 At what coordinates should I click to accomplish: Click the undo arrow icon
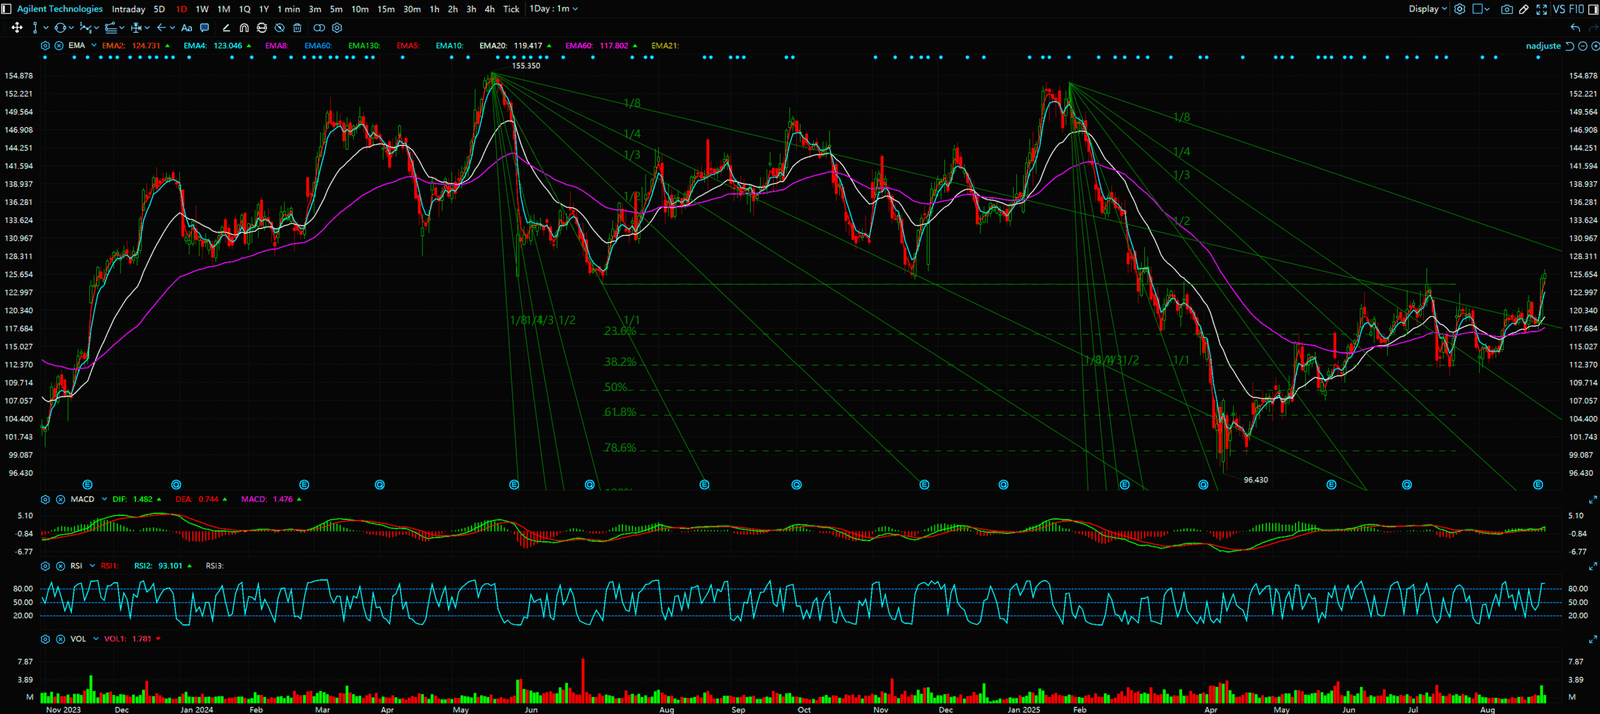coord(1576,28)
